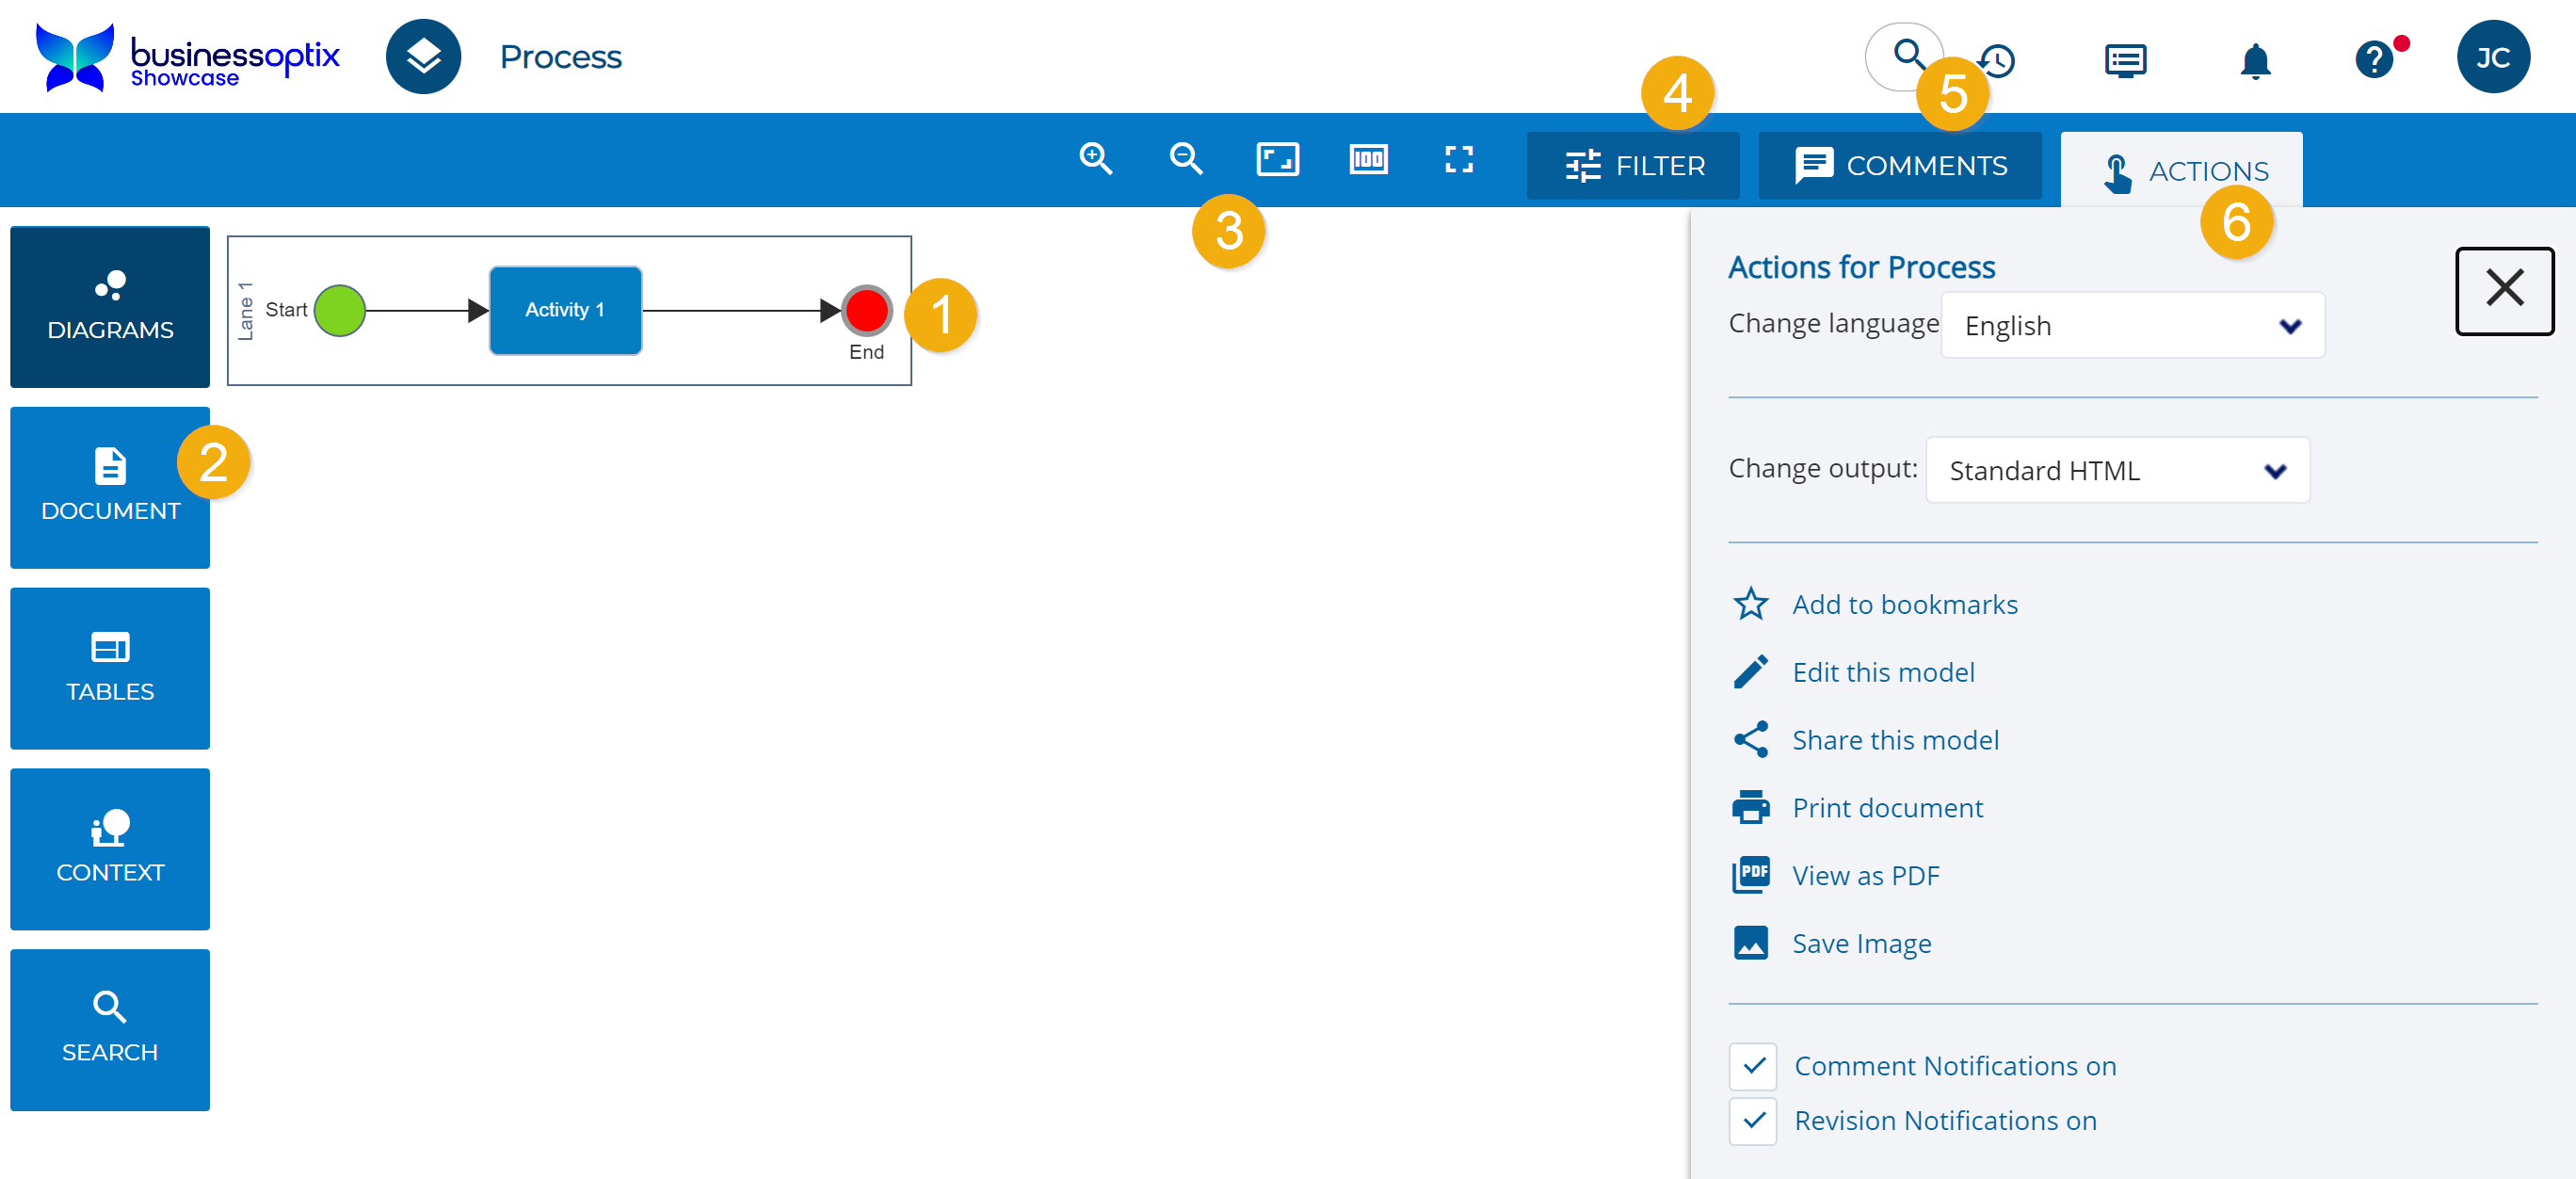Image resolution: width=2576 pixels, height=1179 pixels.
Task: Click the zoom in magnifier icon
Action: tap(1095, 159)
